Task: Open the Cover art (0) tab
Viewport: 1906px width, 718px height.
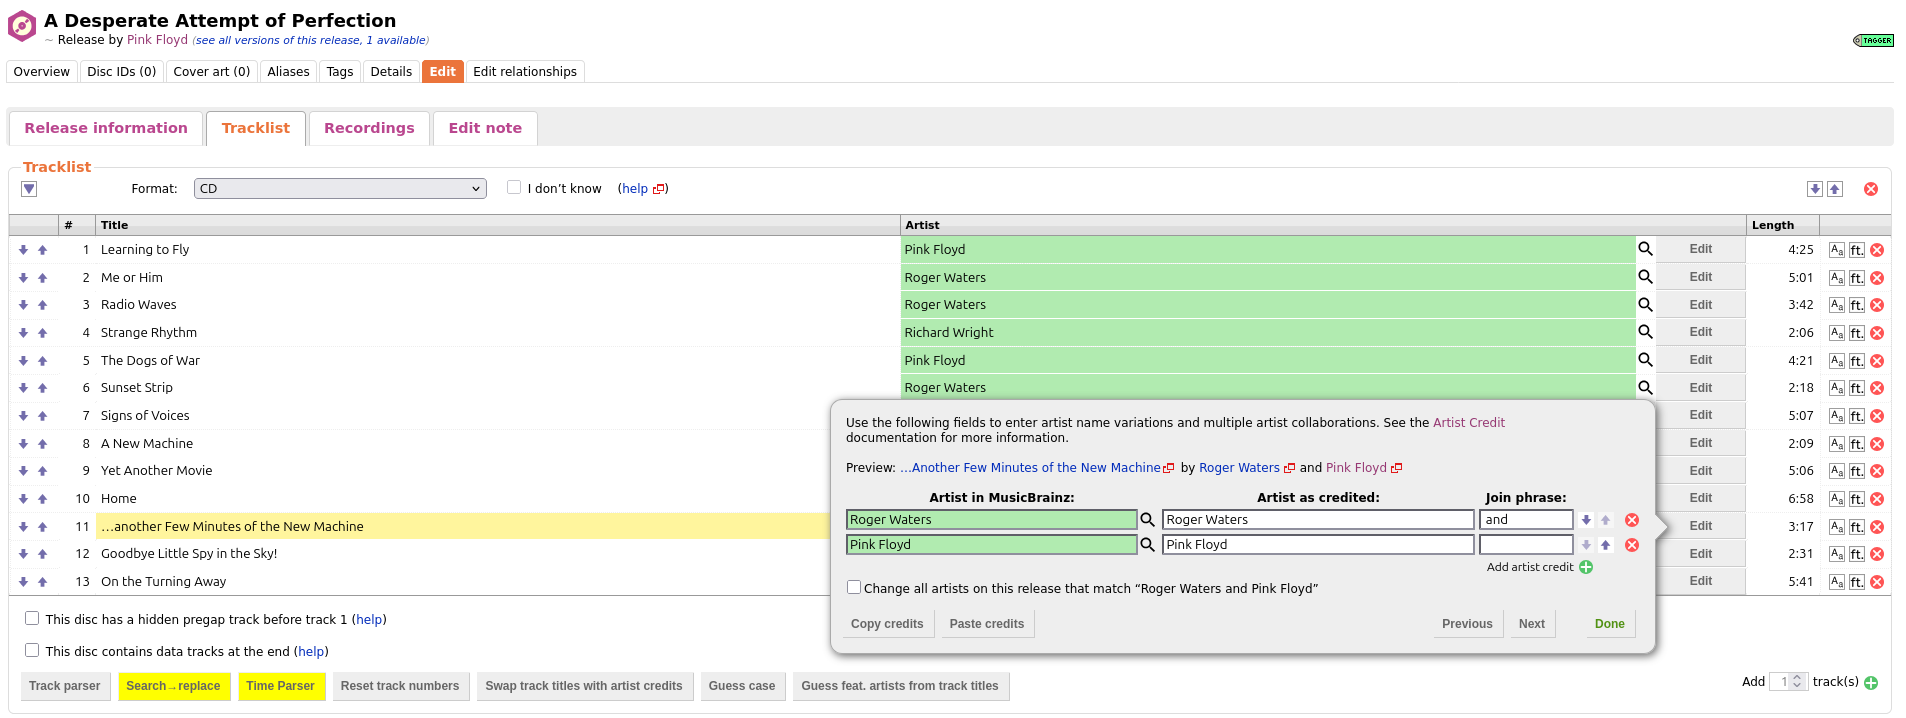Action: tap(211, 72)
